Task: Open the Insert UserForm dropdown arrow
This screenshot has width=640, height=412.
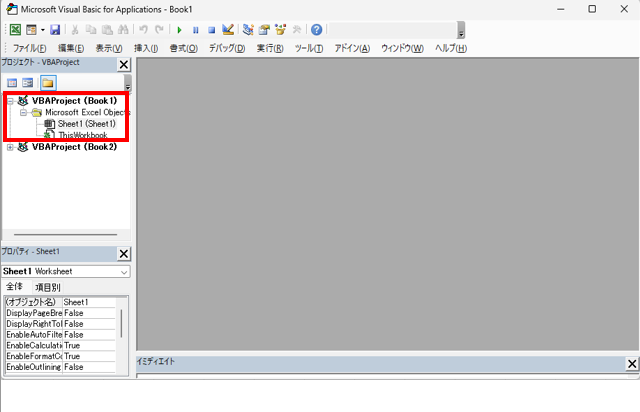Action: pos(42,30)
